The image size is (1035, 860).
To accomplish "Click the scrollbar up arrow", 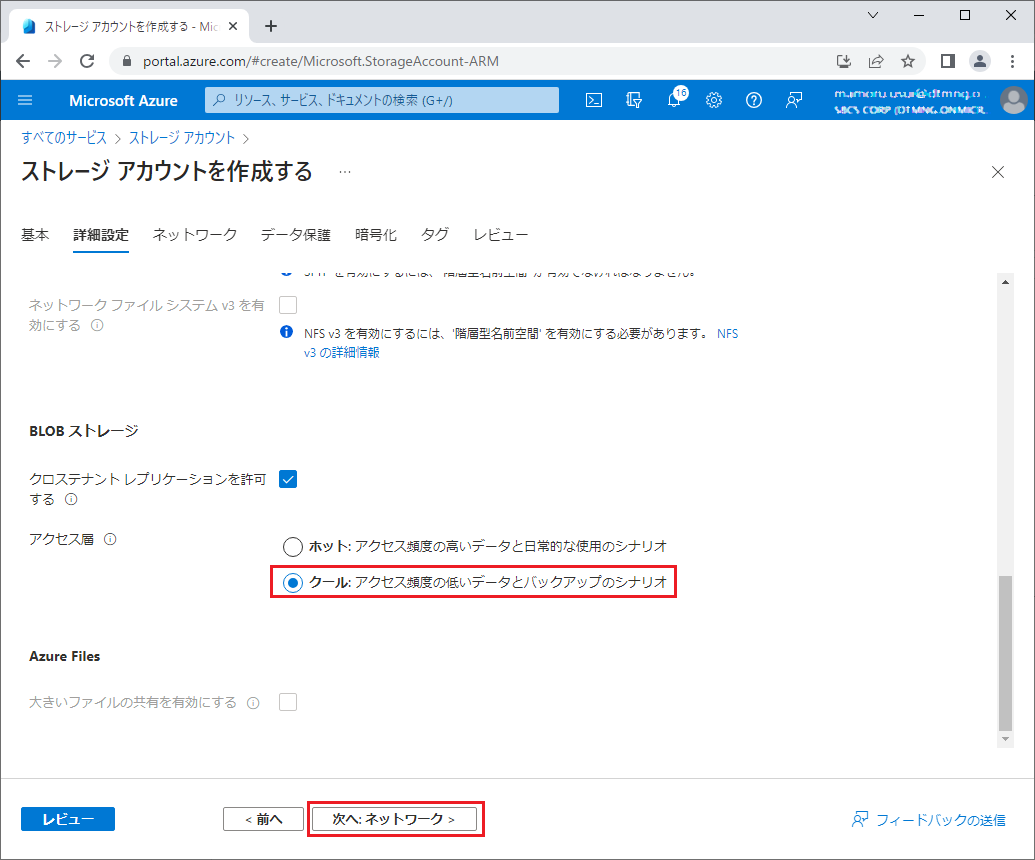I will click(1005, 282).
